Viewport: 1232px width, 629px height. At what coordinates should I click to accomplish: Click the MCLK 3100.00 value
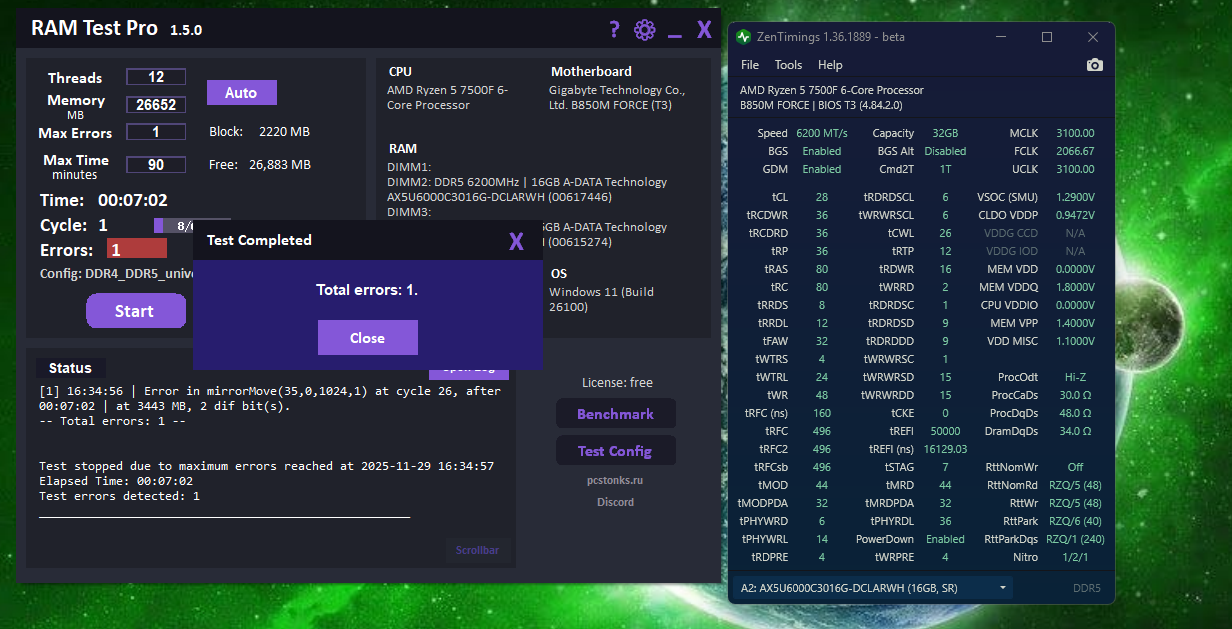[x=1075, y=133]
